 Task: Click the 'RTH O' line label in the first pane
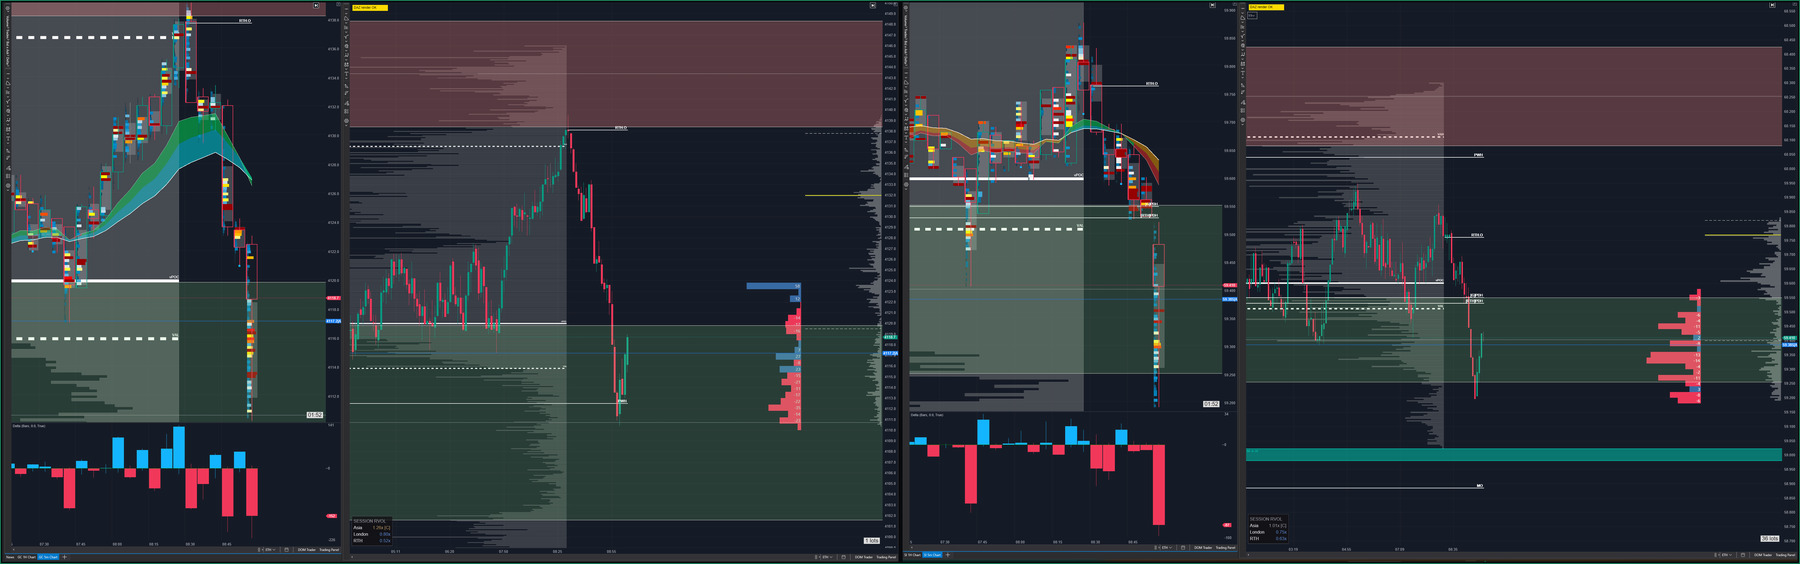point(245,20)
